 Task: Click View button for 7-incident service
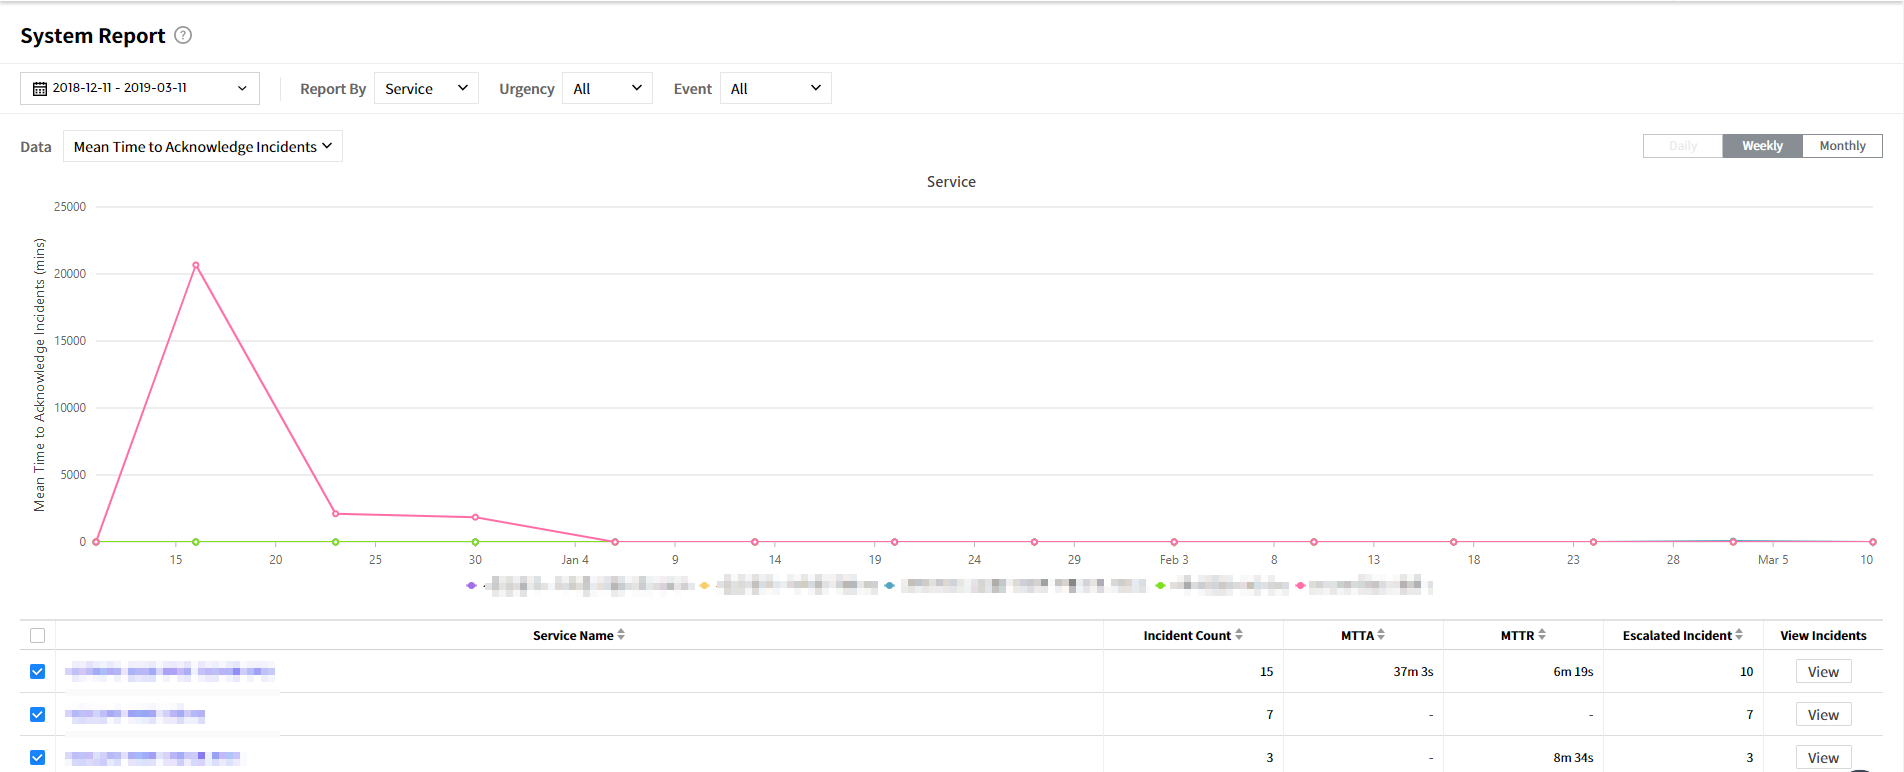click(x=1823, y=715)
